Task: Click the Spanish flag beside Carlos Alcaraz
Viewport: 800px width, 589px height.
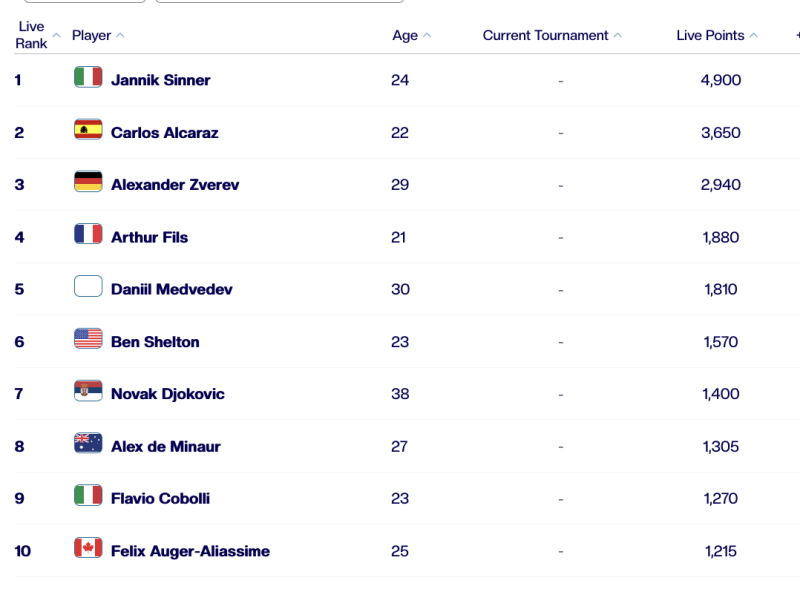Action: click(x=88, y=130)
